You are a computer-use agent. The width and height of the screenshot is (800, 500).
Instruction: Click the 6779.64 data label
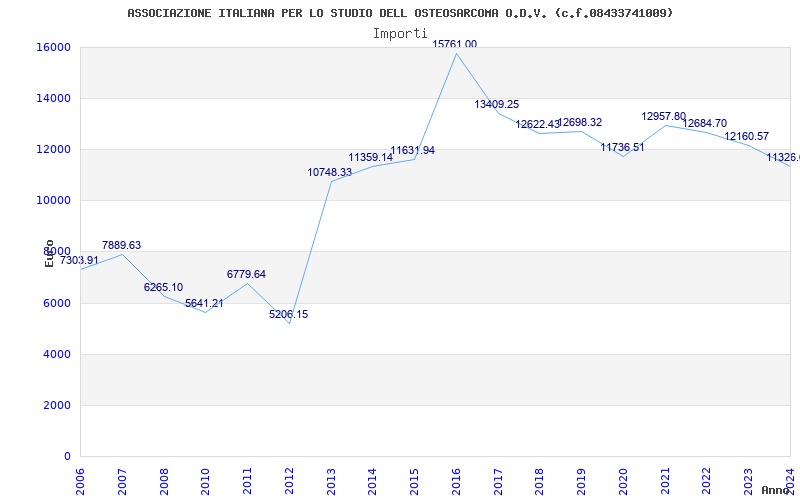pos(246,274)
